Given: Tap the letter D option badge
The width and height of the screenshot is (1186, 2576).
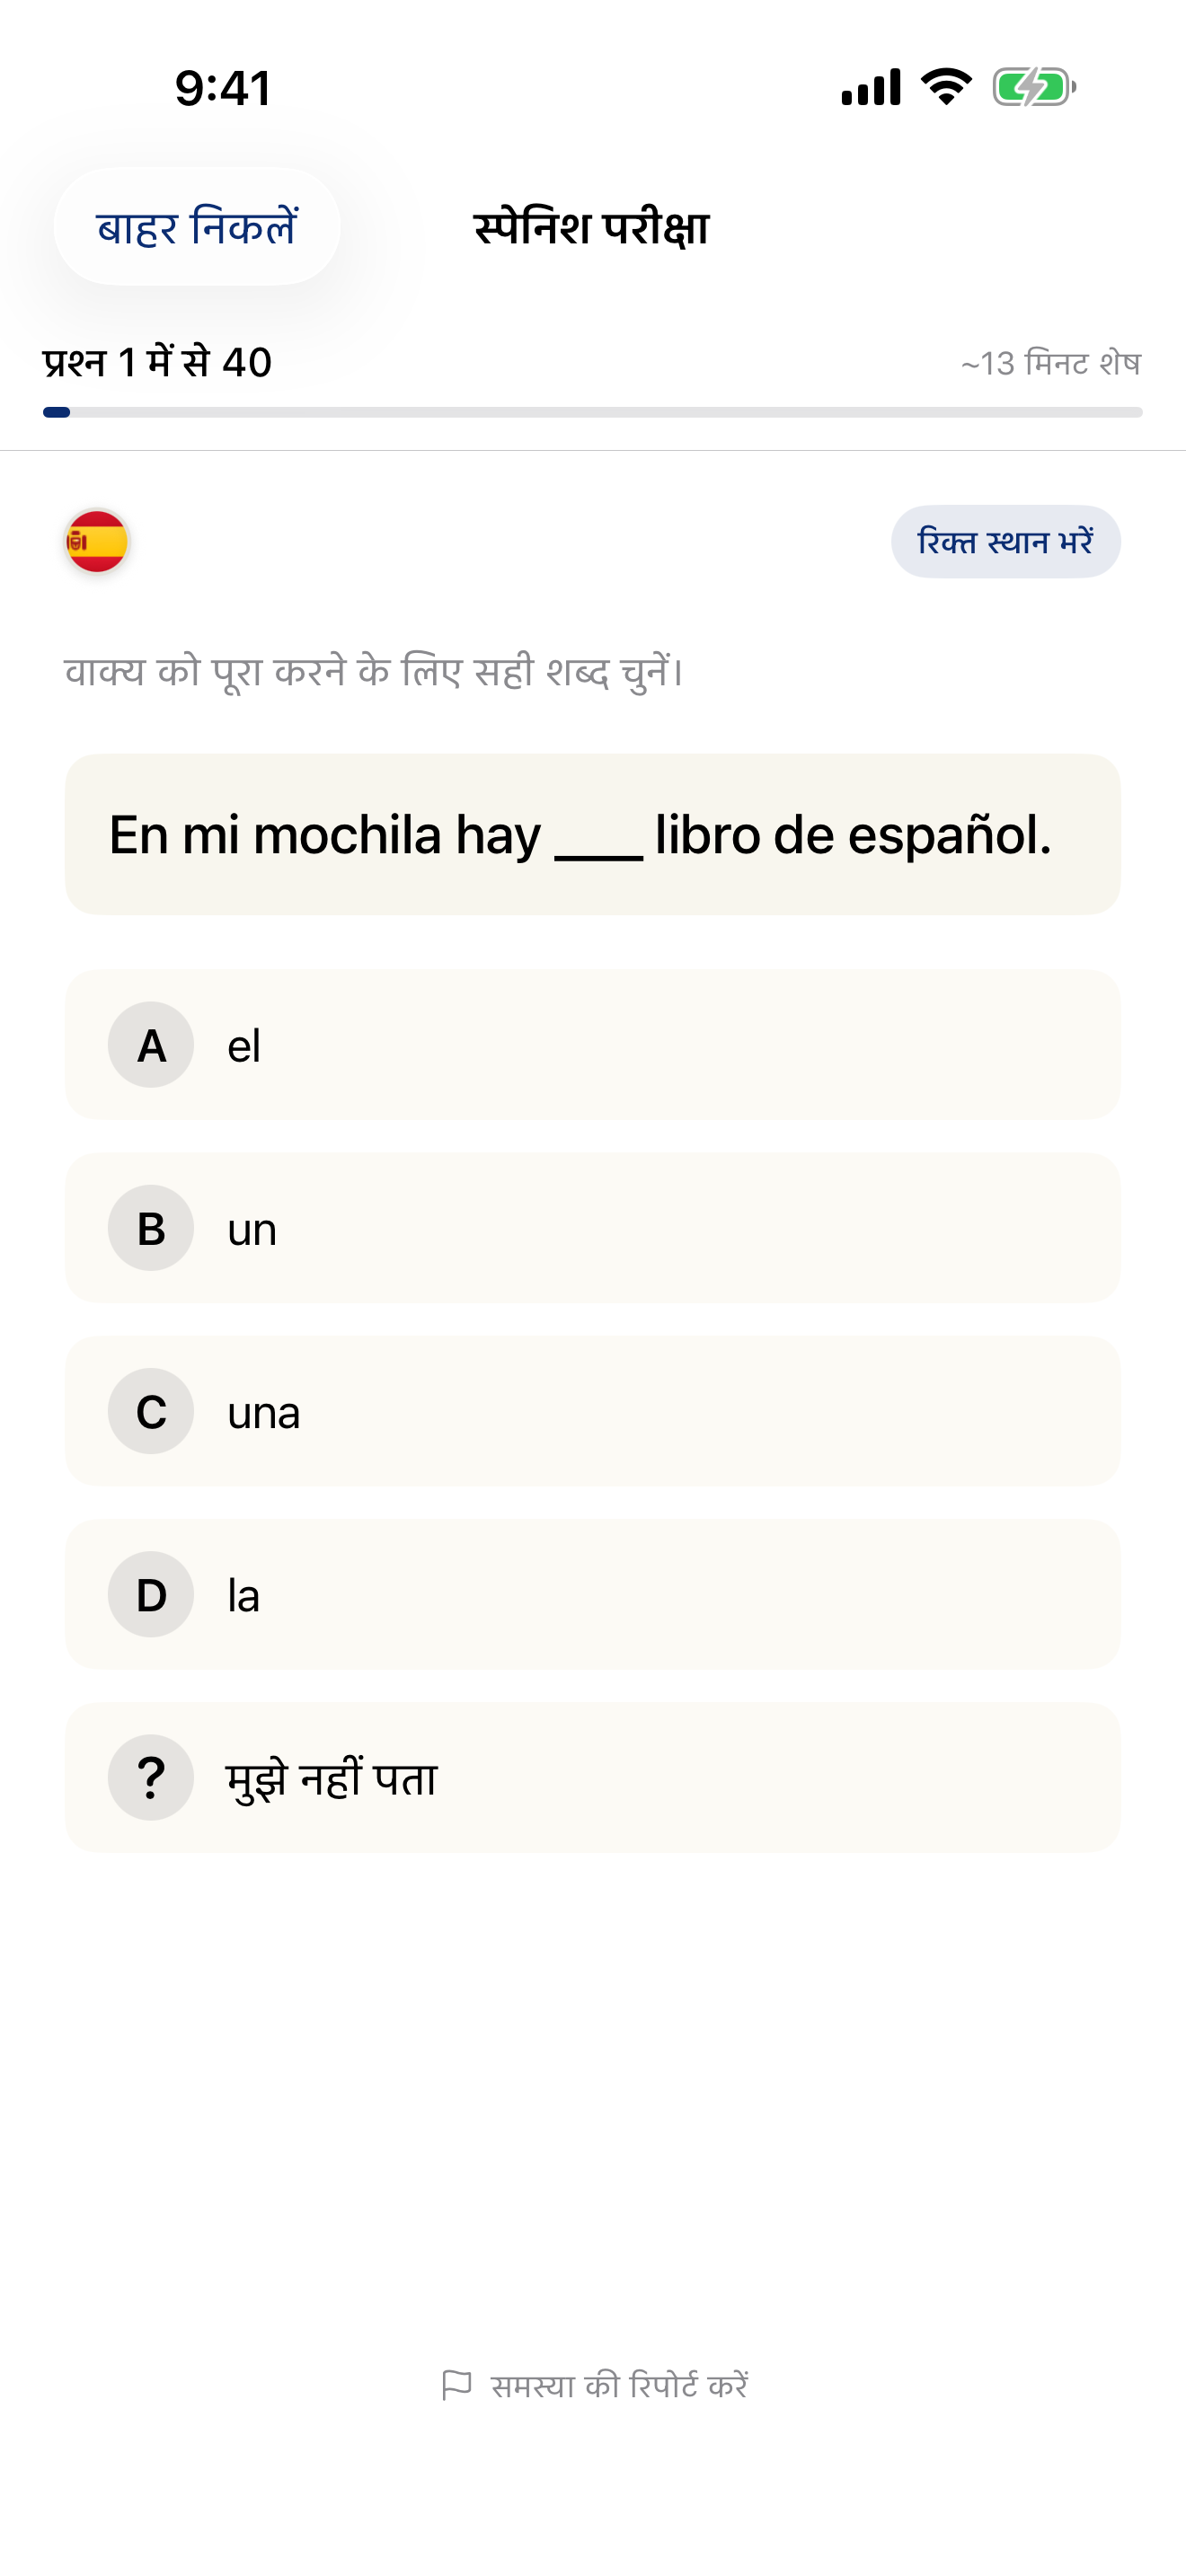Looking at the screenshot, I should (151, 1595).
